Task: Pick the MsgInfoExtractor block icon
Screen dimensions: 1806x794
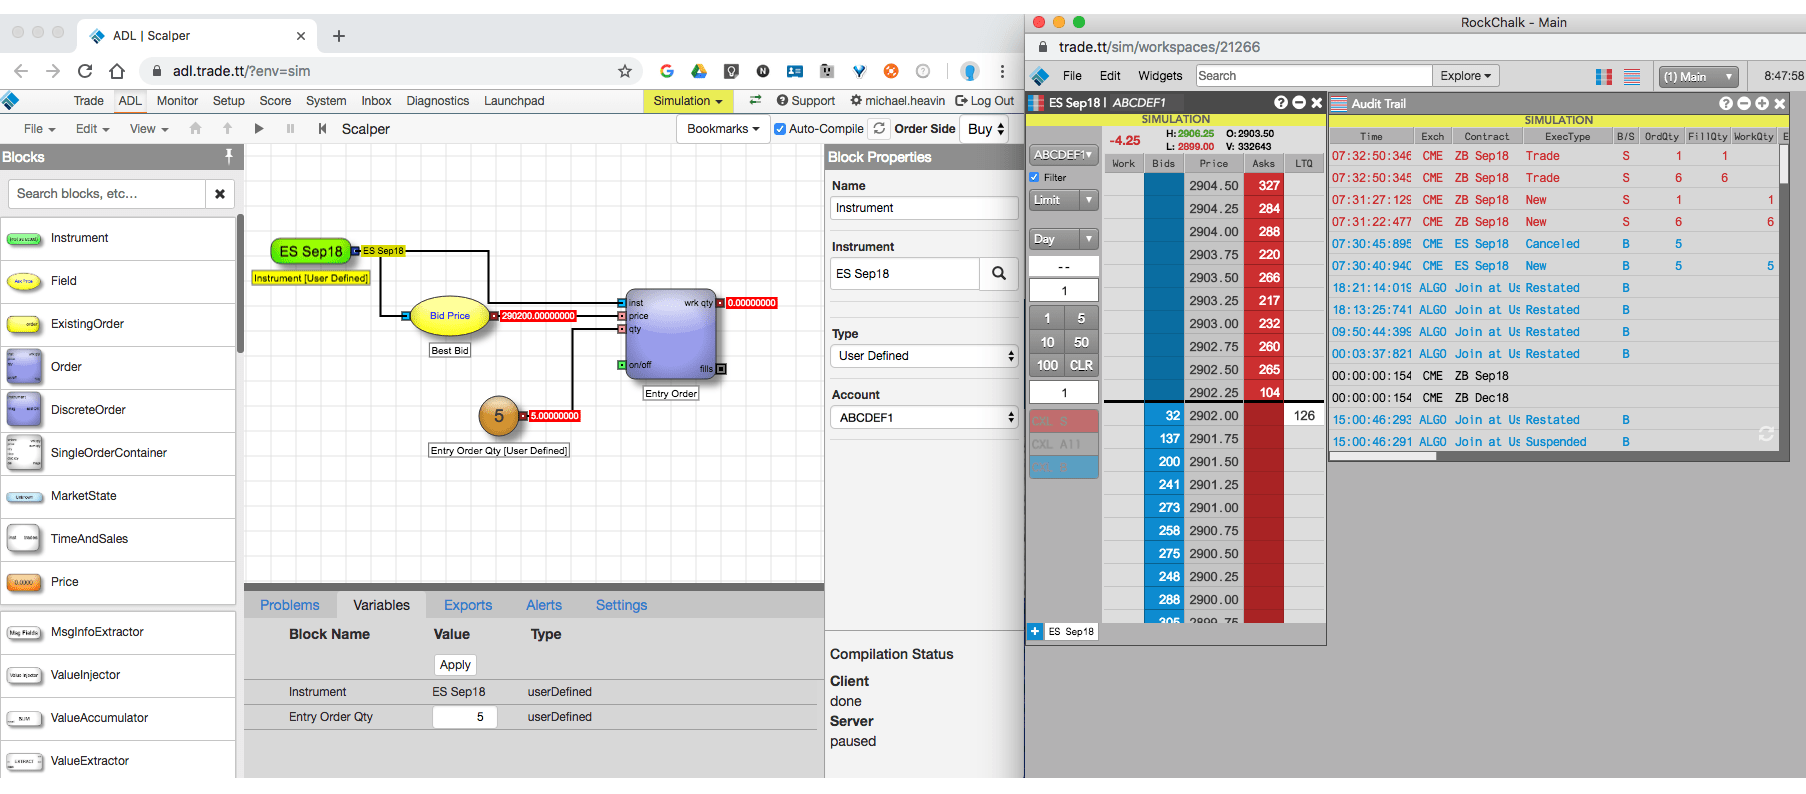Action: (x=24, y=633)
